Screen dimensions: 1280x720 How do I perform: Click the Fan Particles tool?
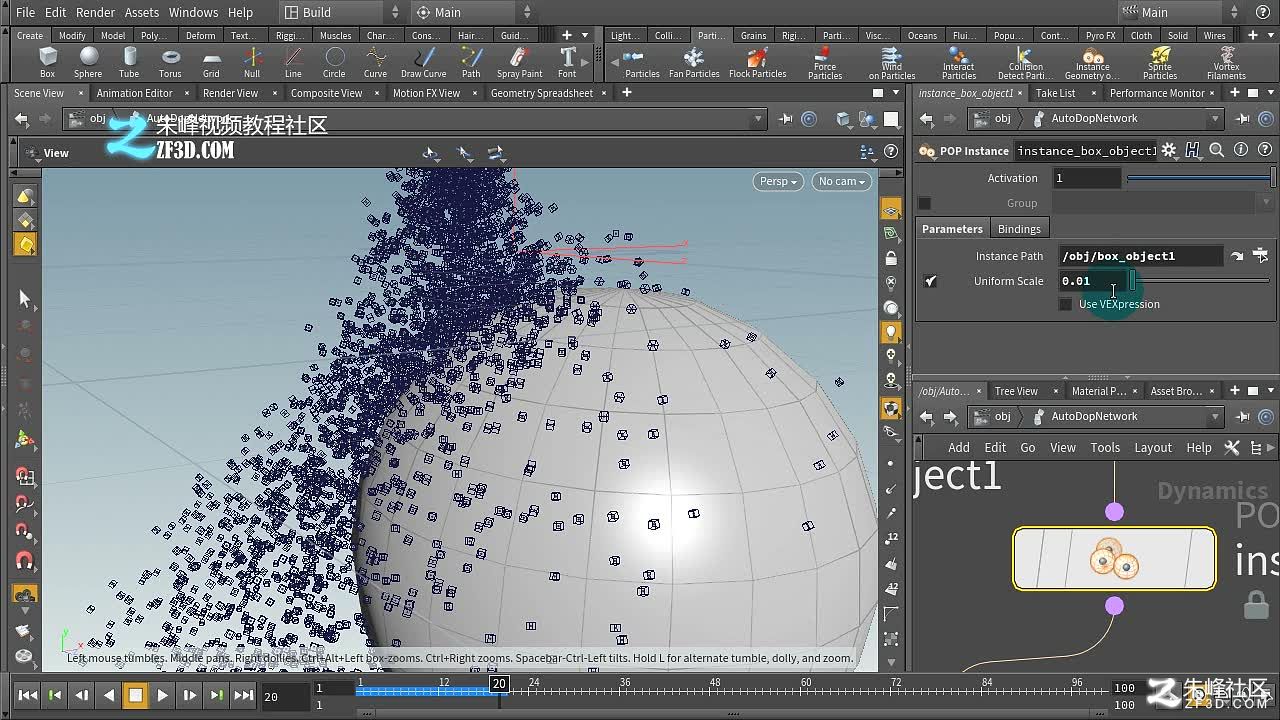coord(694,62)
